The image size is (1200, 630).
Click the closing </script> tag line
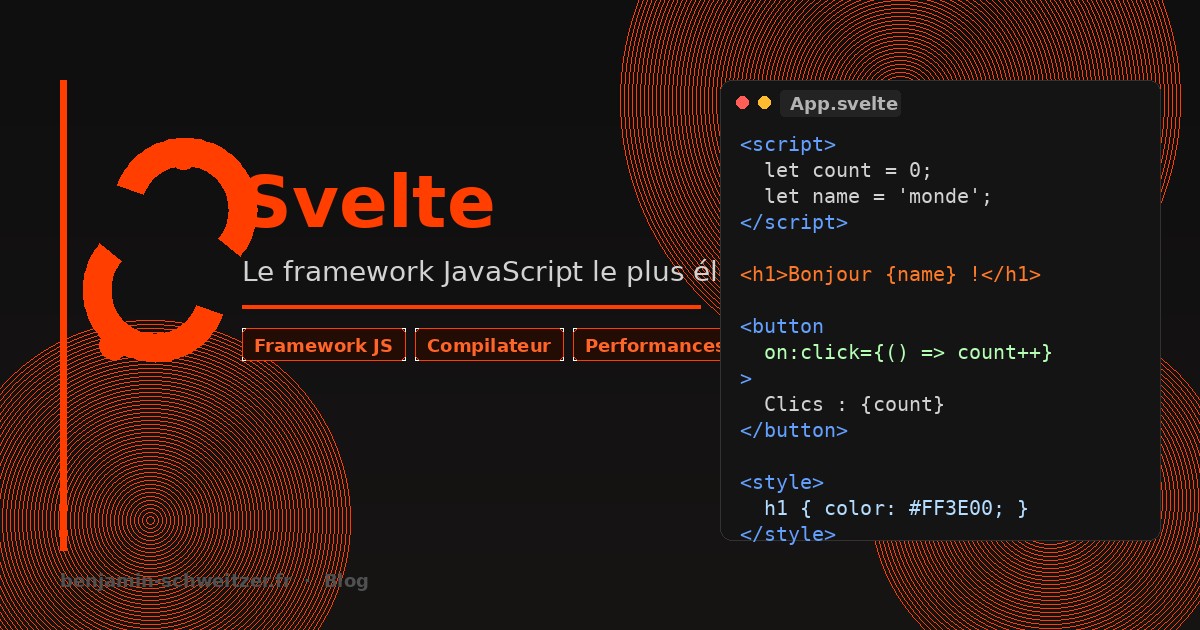(794, 222)
